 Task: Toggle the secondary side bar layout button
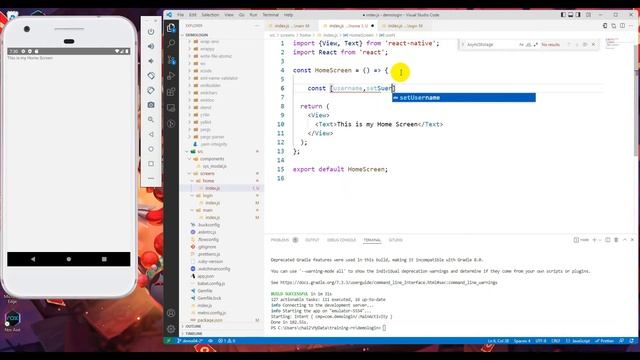click(x=578, y=15)
